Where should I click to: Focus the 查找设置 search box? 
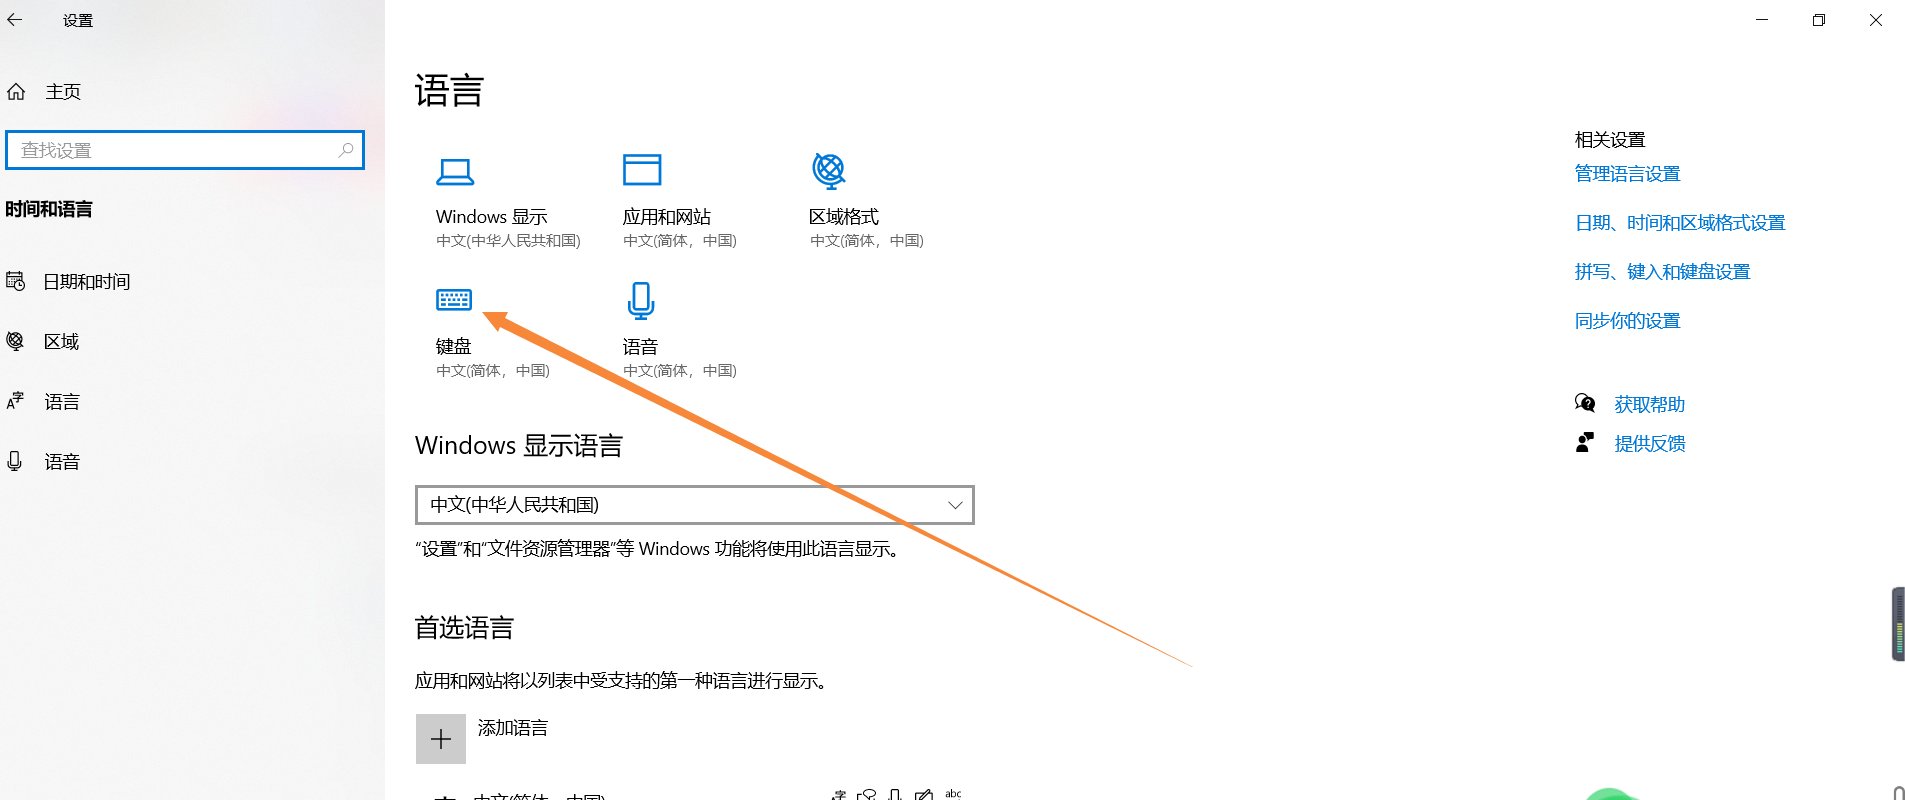coord(185,150)
